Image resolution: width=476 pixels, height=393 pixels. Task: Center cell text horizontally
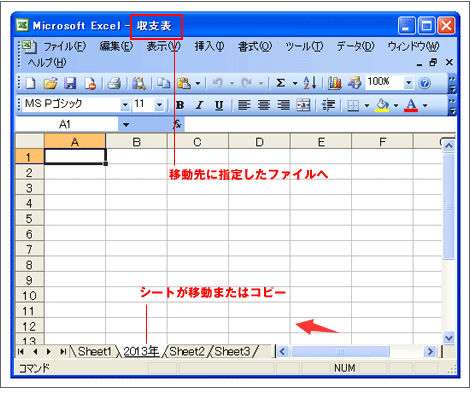pyautogui.click(x=264, y=105)
